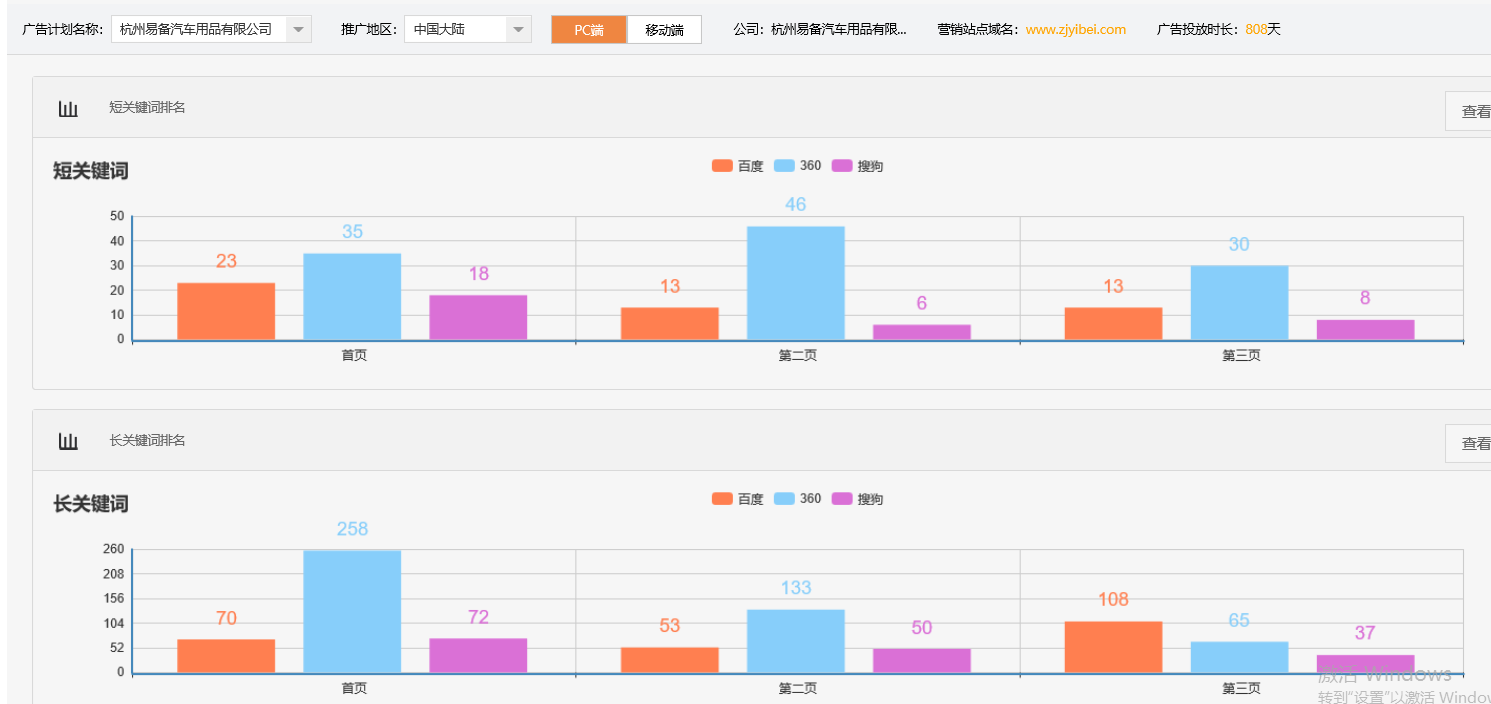Click the 百度 第三页 bar labeled 108

[1113, 647]
